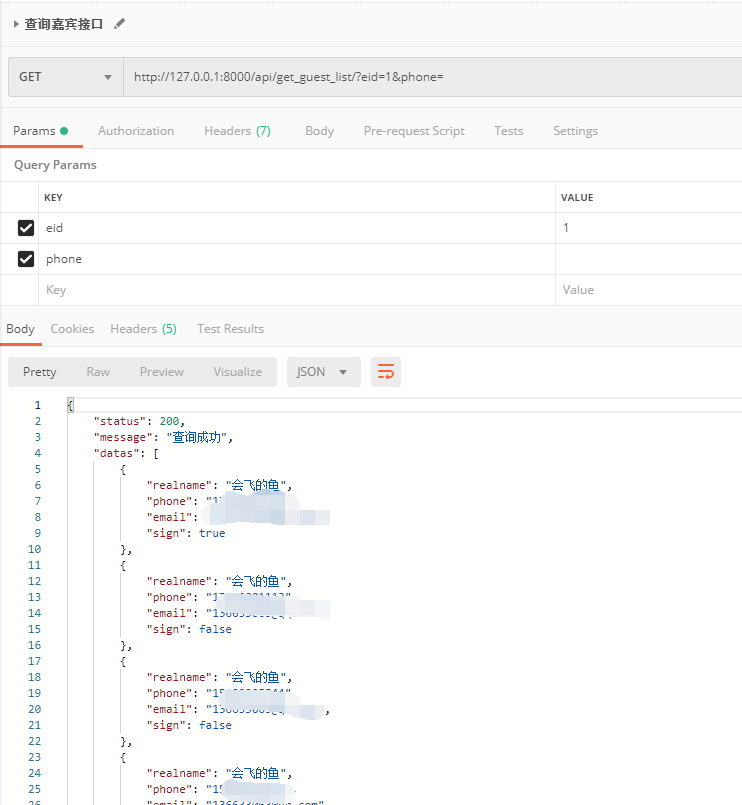Open the GET method dropdown
The height and width of the screenshot is (805, 742).
65,77
